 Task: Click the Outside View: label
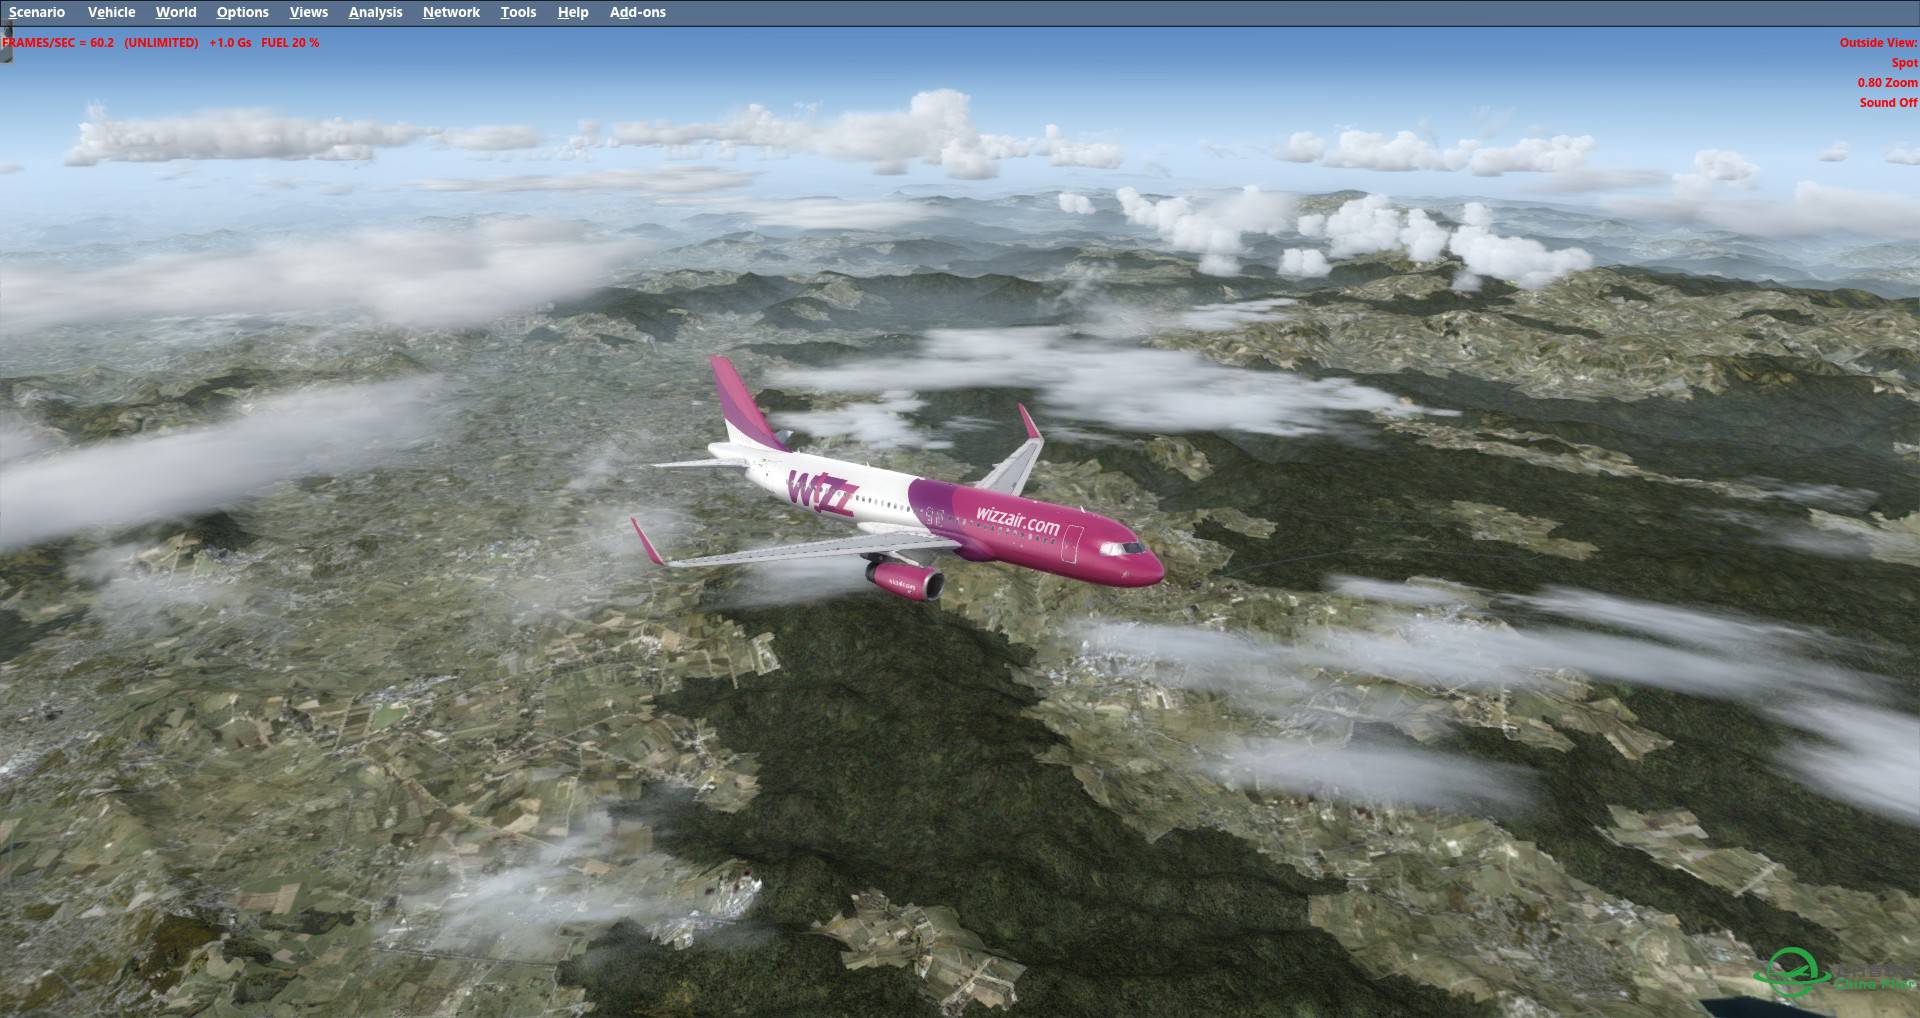pos(1878,43)
